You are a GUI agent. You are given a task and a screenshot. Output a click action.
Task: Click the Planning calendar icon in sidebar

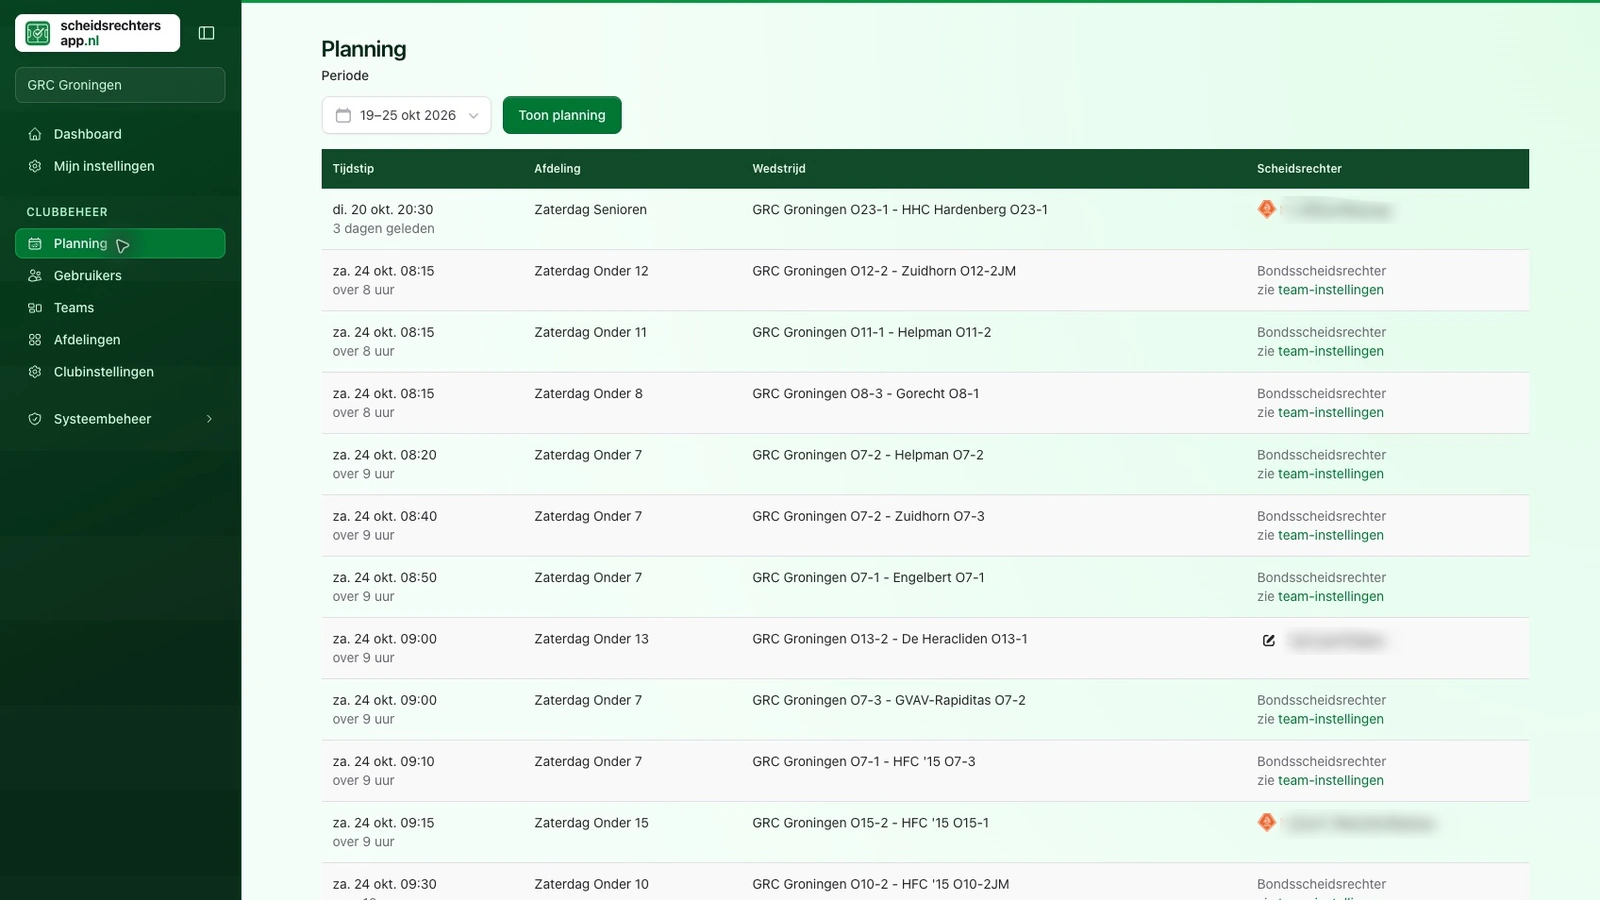click(35, 244)
